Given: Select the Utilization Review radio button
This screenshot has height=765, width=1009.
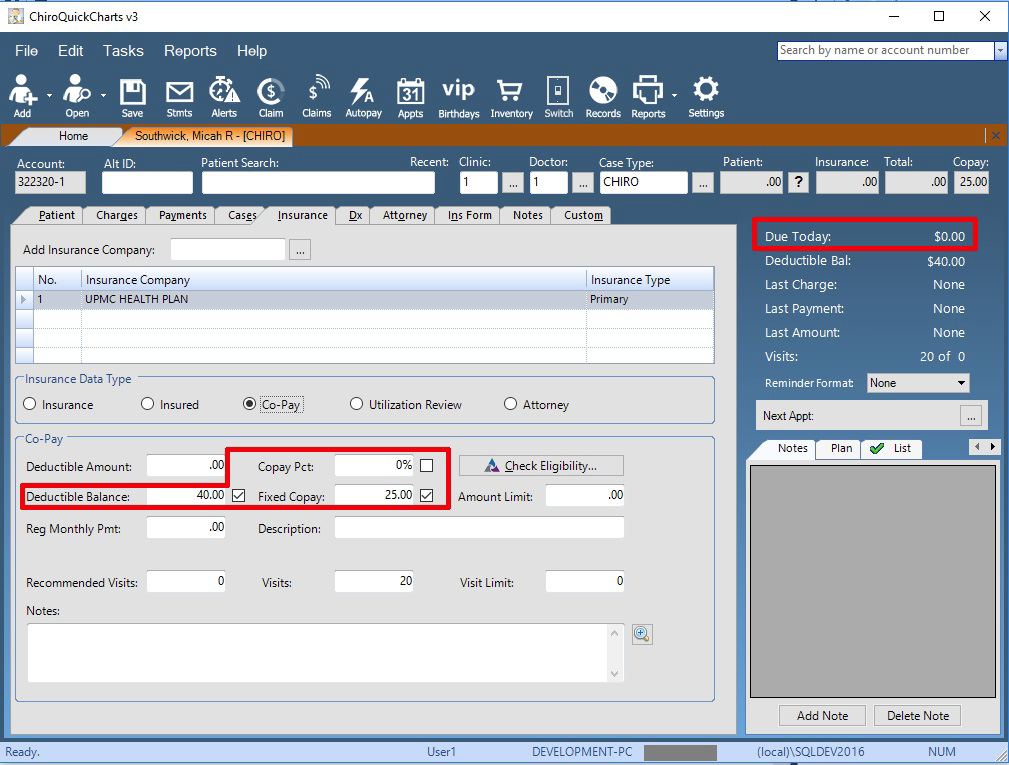Looking at the screenshot, I should click(357, 405).
